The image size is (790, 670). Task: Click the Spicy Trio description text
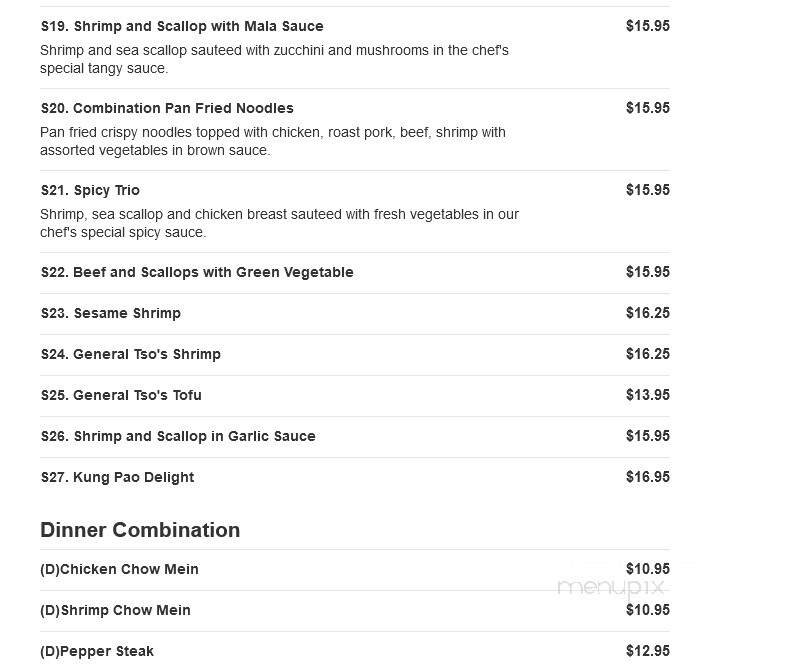tap(279, 223)
